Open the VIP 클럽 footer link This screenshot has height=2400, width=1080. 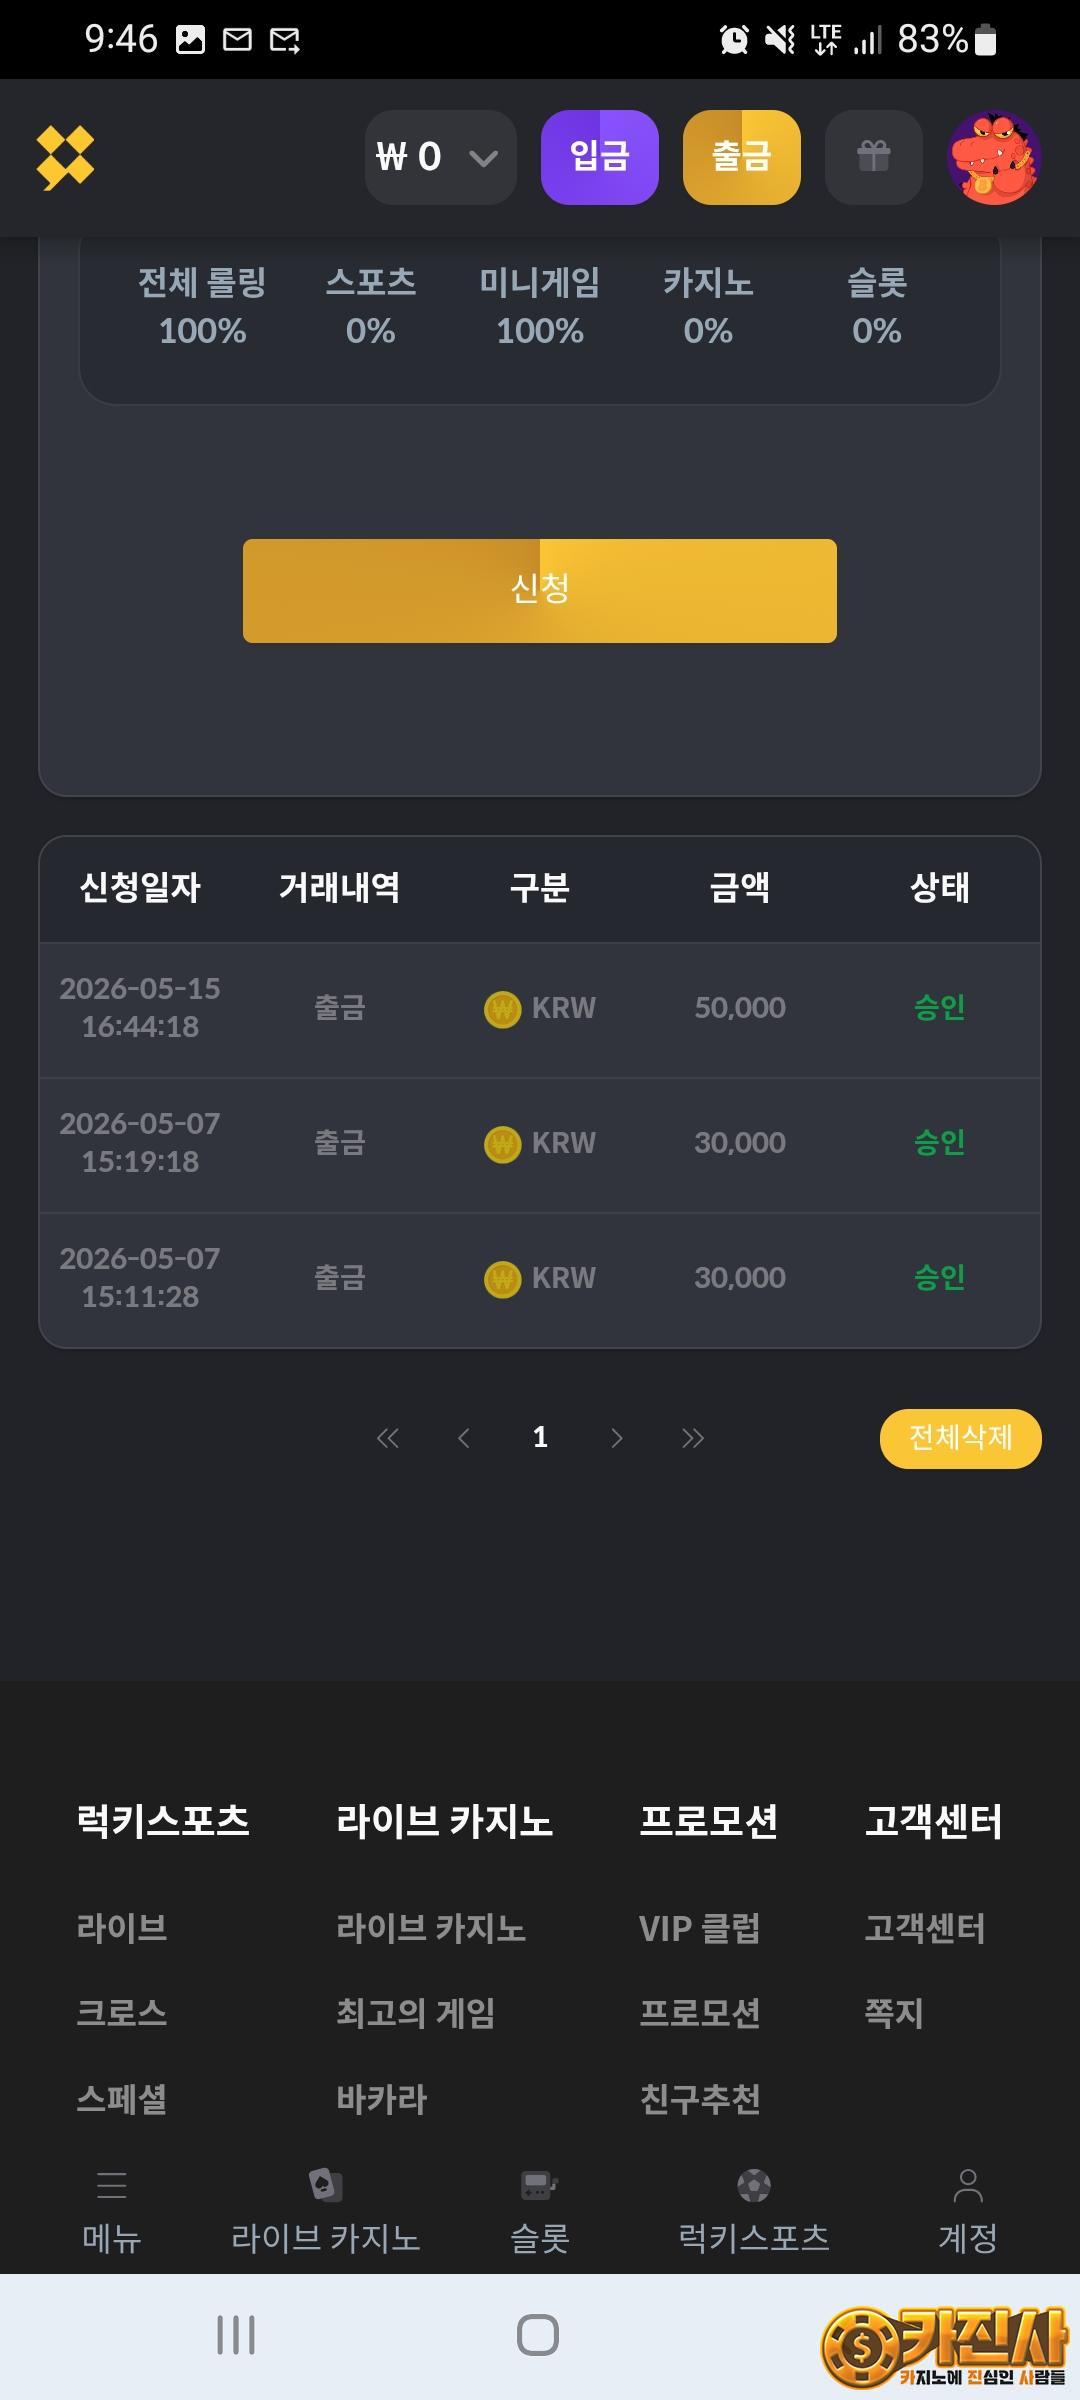pos(699,1928)
